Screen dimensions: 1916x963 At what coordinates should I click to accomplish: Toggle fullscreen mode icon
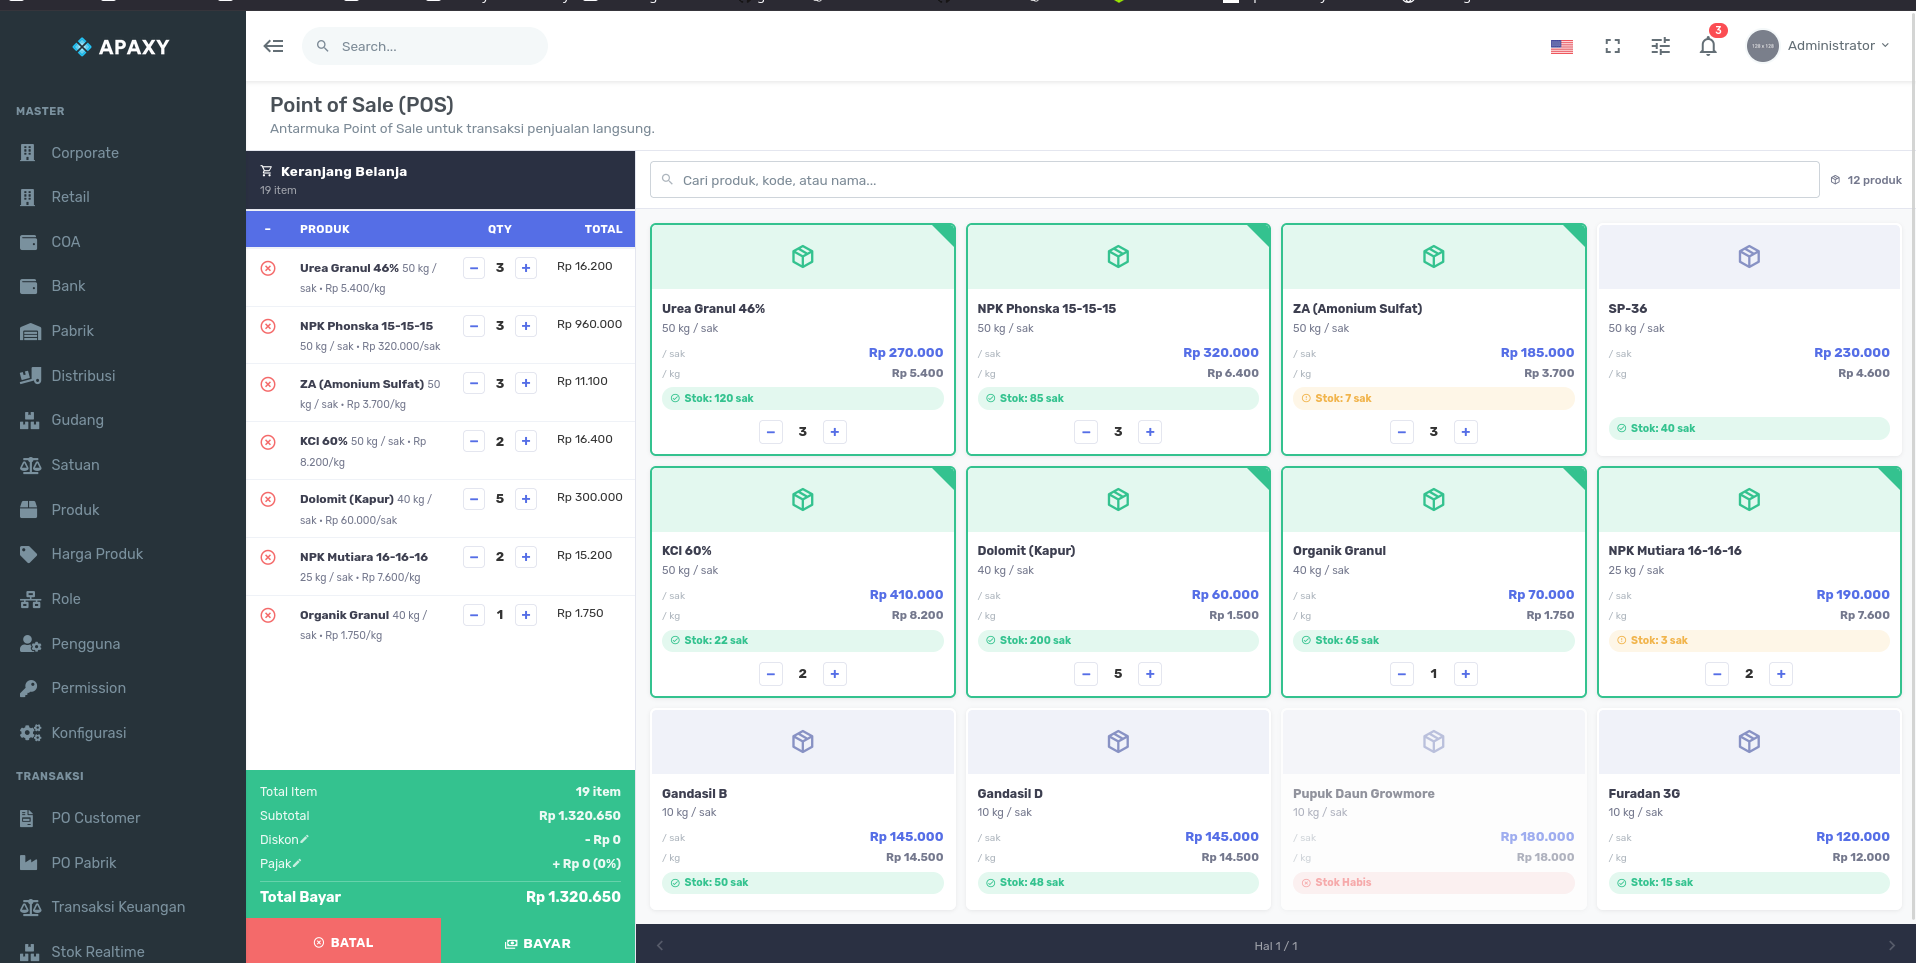point(1612,46)
